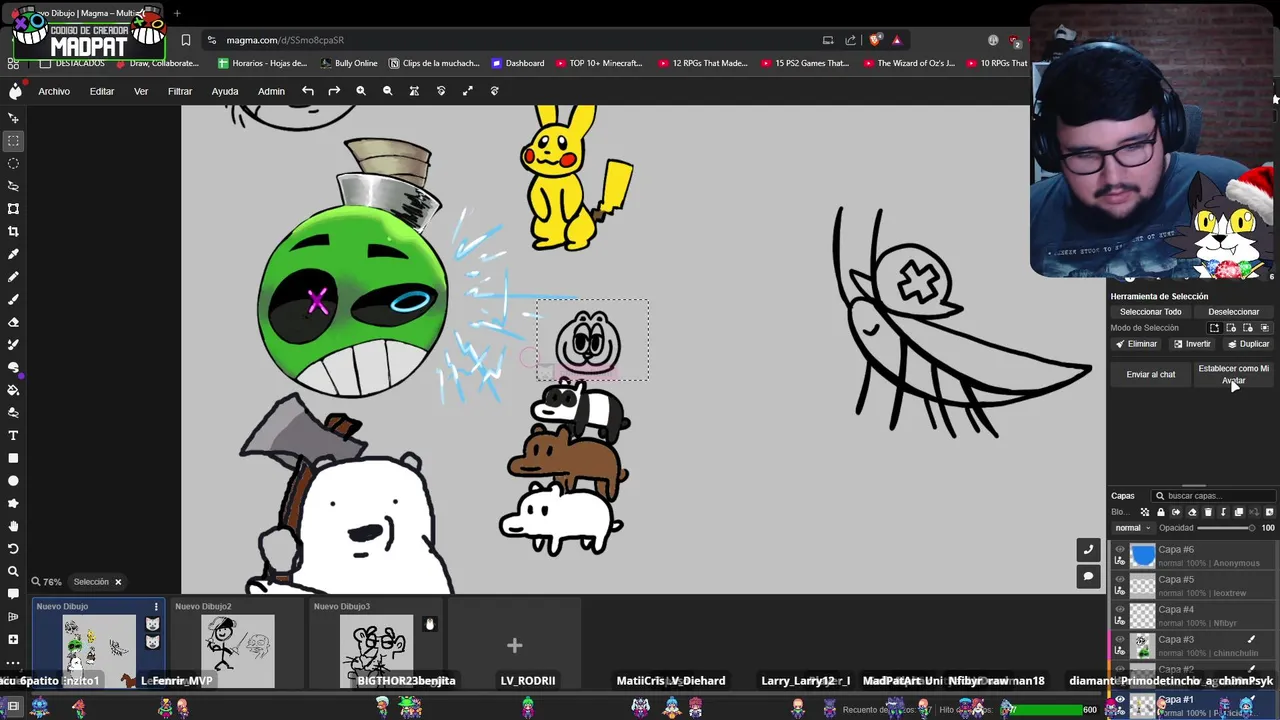Click the buscar capas search field

click(x=1215, y=496)
